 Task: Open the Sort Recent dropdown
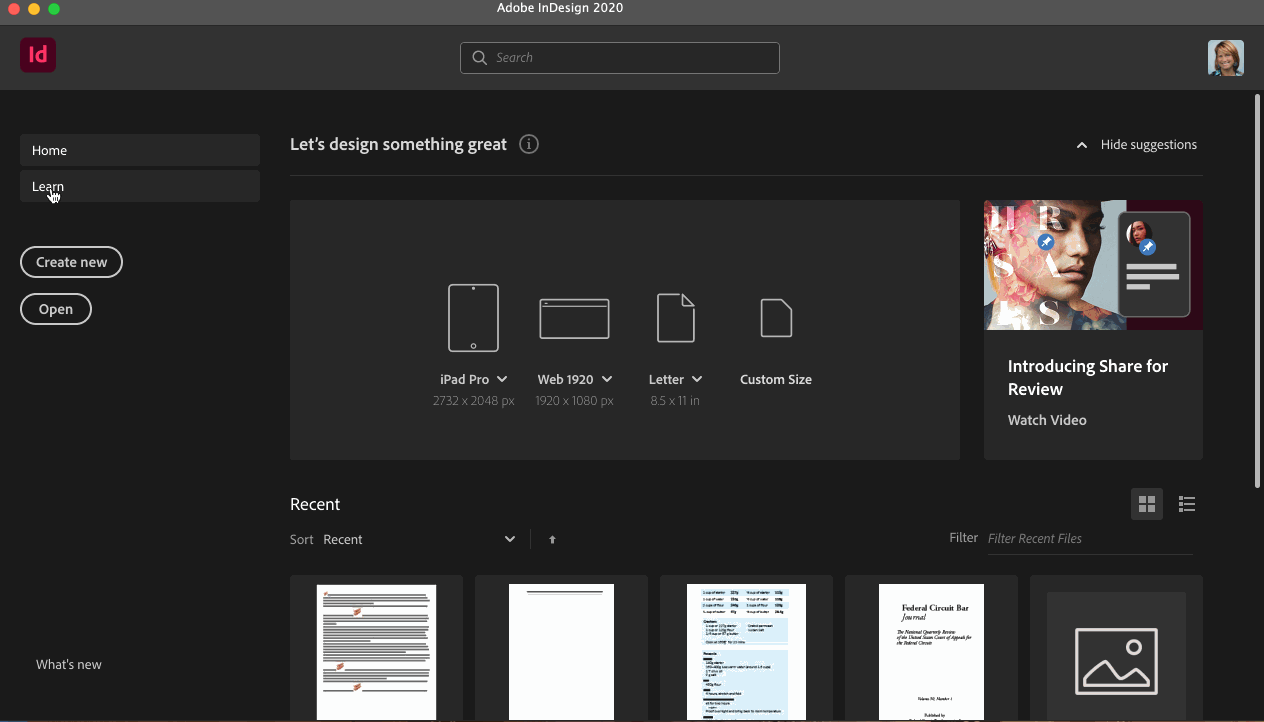tap(420, 539)
